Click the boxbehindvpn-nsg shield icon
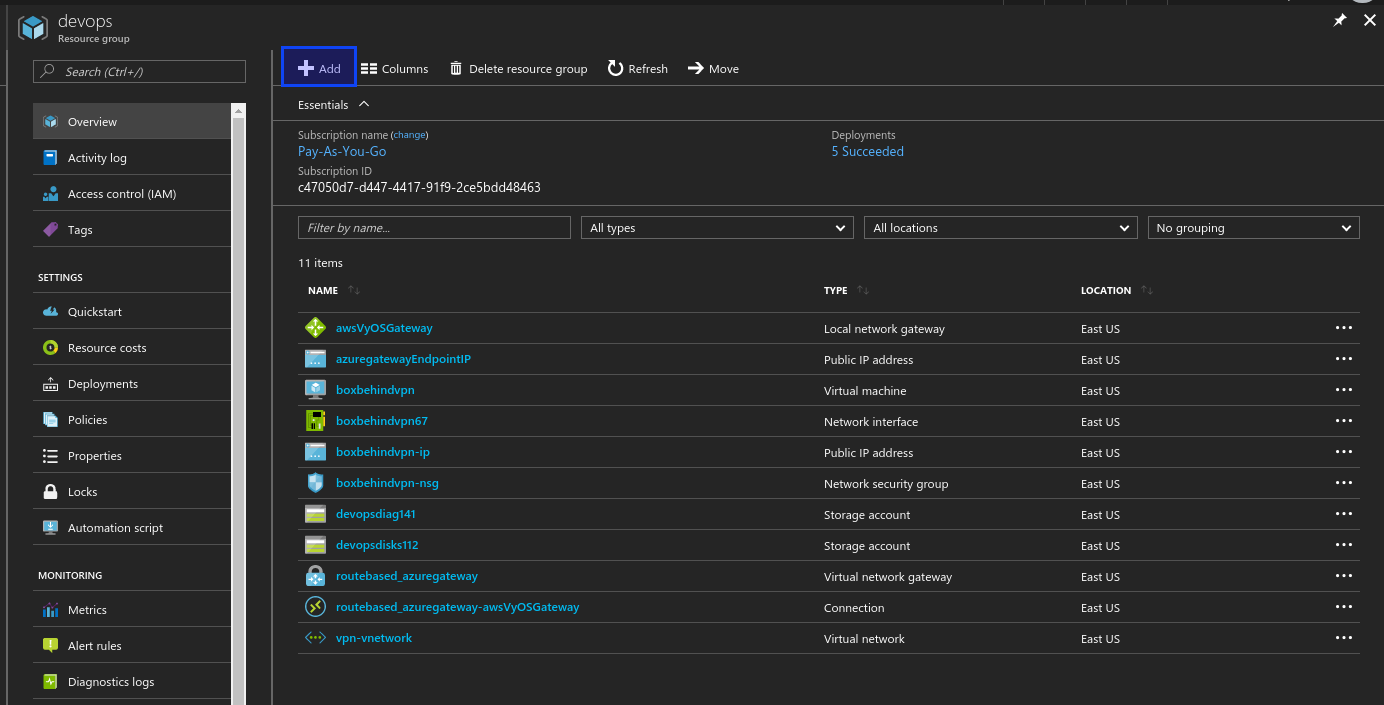Image resolution: width=1384 pixels, height=705 pixels. click(x=316, y=482)
